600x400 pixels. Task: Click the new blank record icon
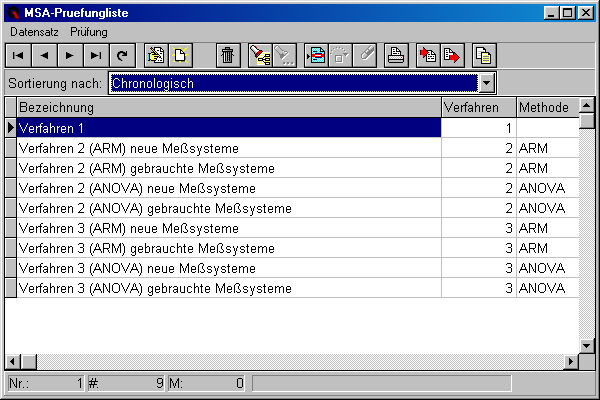click(181, 56)
